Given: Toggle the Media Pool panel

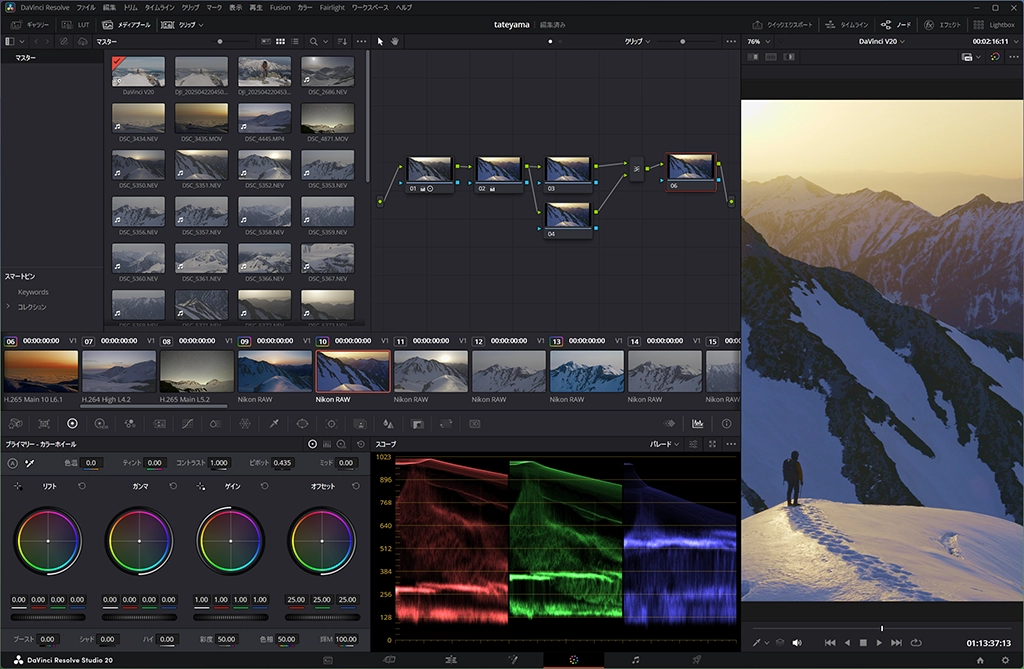Looking at the screenshot, I should pos(124,24).
